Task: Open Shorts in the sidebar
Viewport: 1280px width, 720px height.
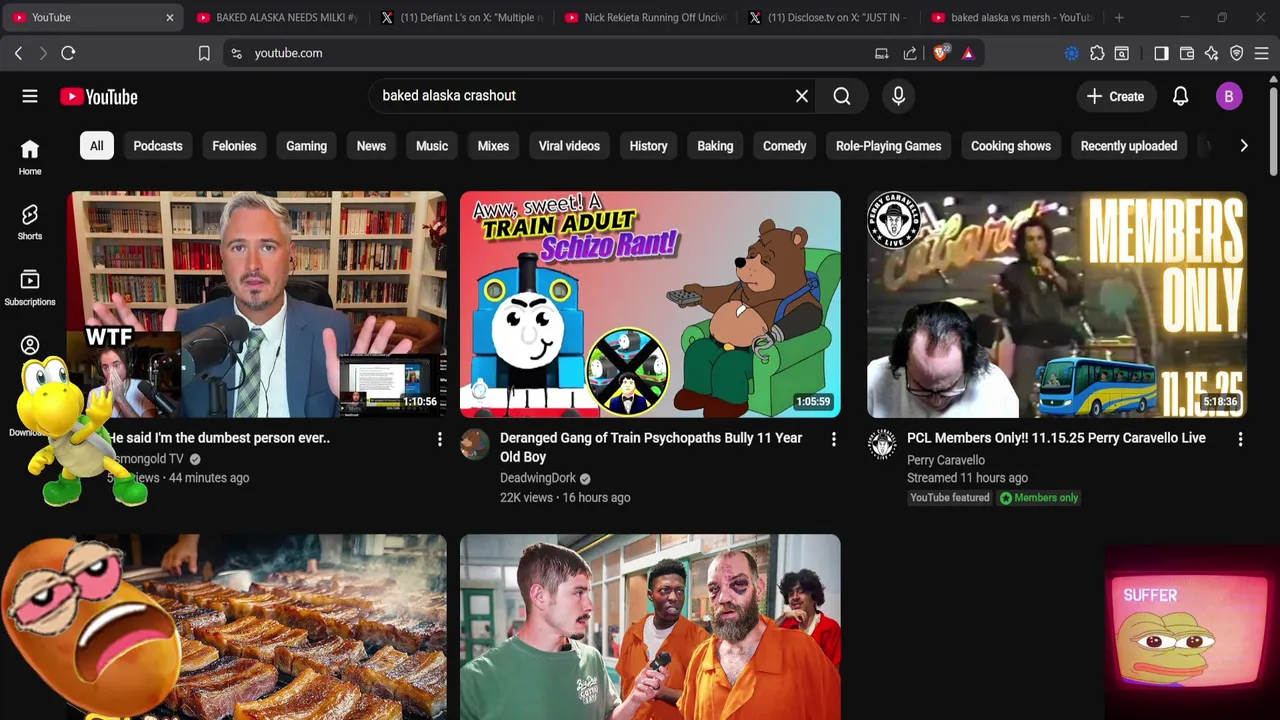Action: [30, 222]
